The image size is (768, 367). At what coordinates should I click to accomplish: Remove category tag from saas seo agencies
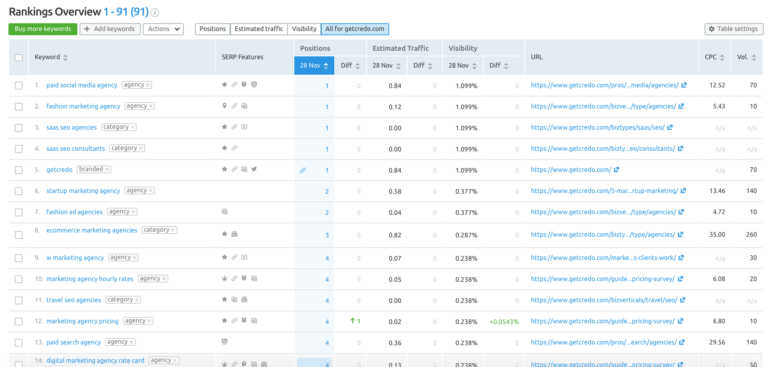(133, 127)
